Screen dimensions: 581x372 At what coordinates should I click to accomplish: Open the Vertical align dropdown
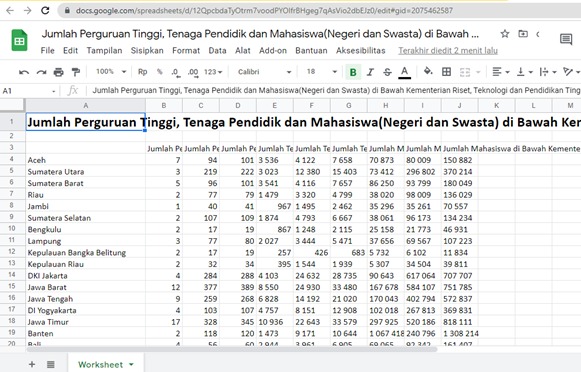pos(524,72)
